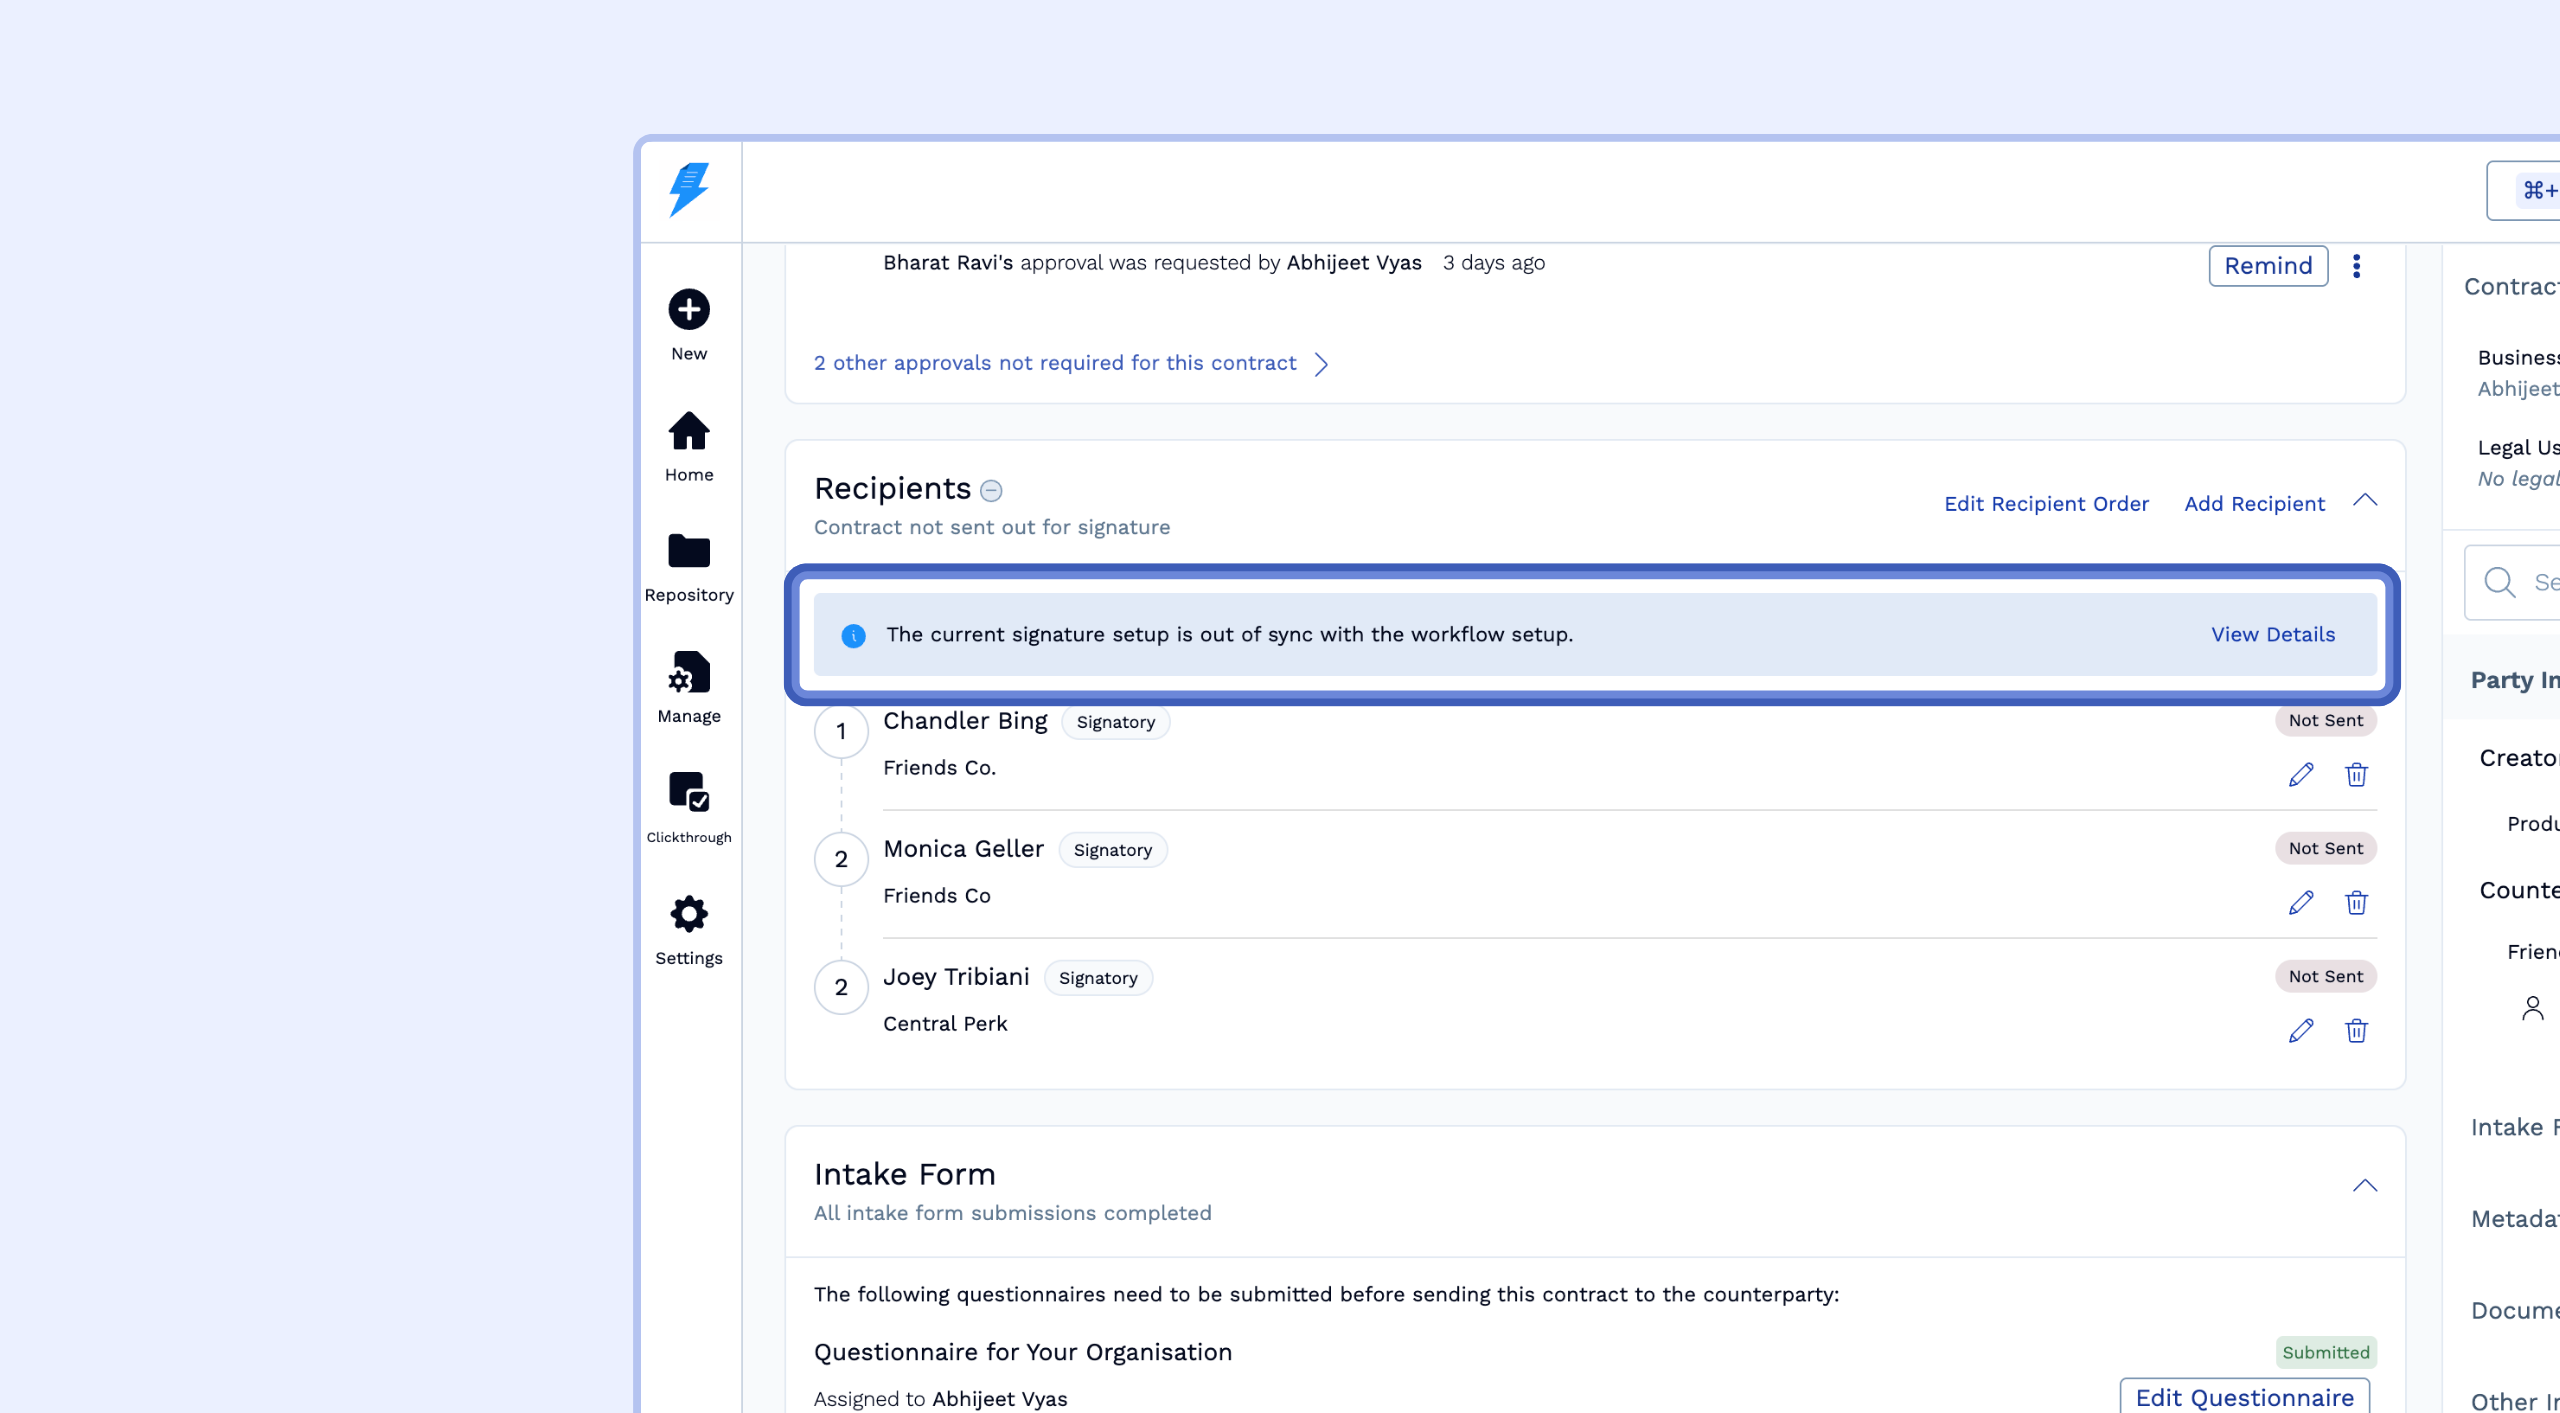
Task: Delete Monica Geller recipient with trash icon
Action: click(2356, 903)
